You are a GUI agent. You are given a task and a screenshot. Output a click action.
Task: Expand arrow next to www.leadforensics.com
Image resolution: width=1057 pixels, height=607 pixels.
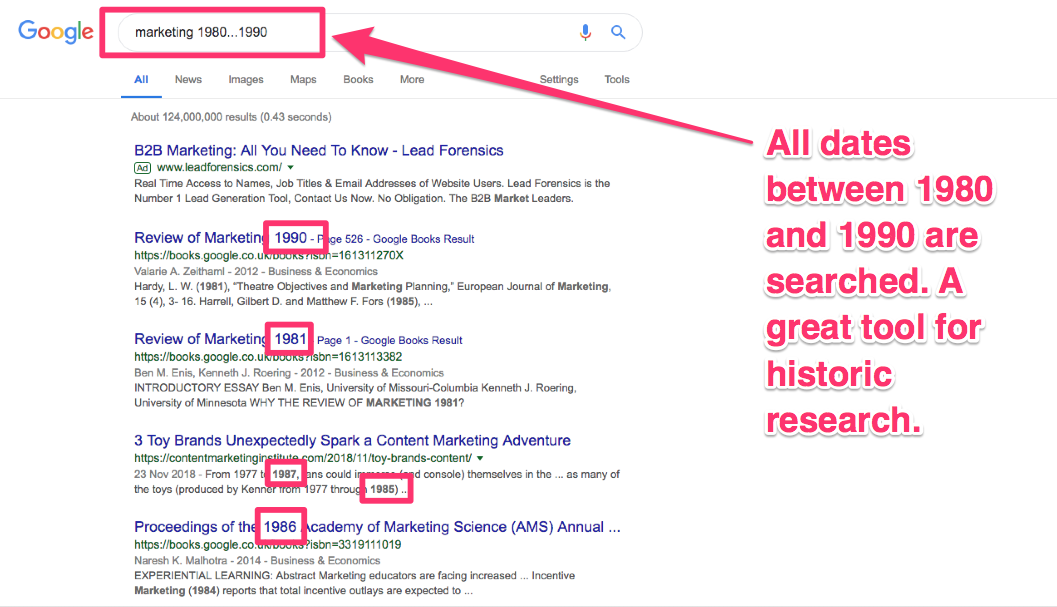coord(291,167)
